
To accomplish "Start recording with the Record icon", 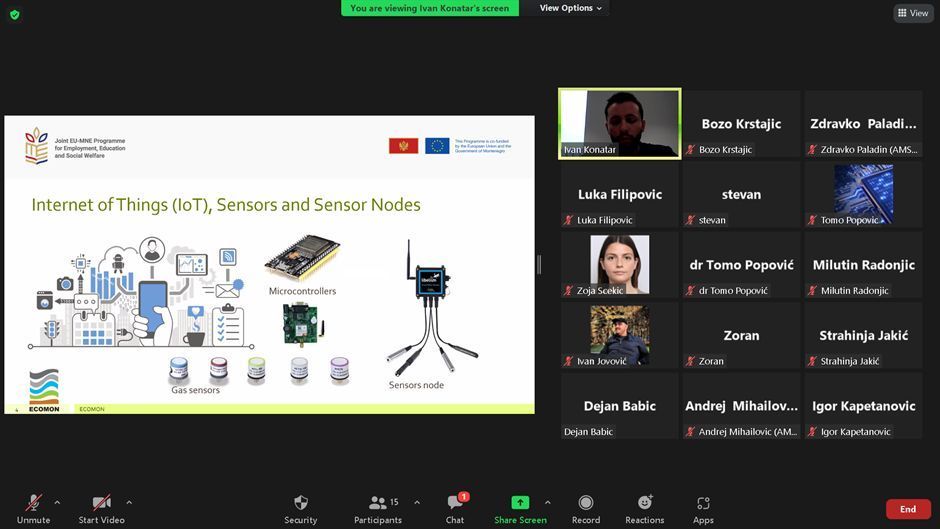I will 586,503.
